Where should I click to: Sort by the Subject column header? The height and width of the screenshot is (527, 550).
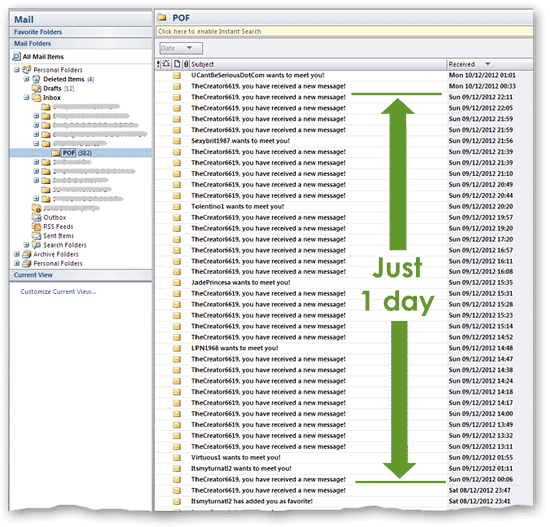[202, 65]
